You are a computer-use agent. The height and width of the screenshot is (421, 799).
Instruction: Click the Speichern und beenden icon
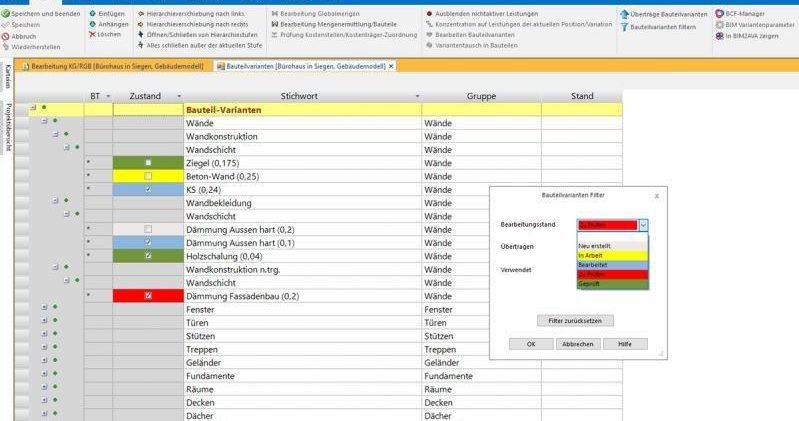(6, 14)
